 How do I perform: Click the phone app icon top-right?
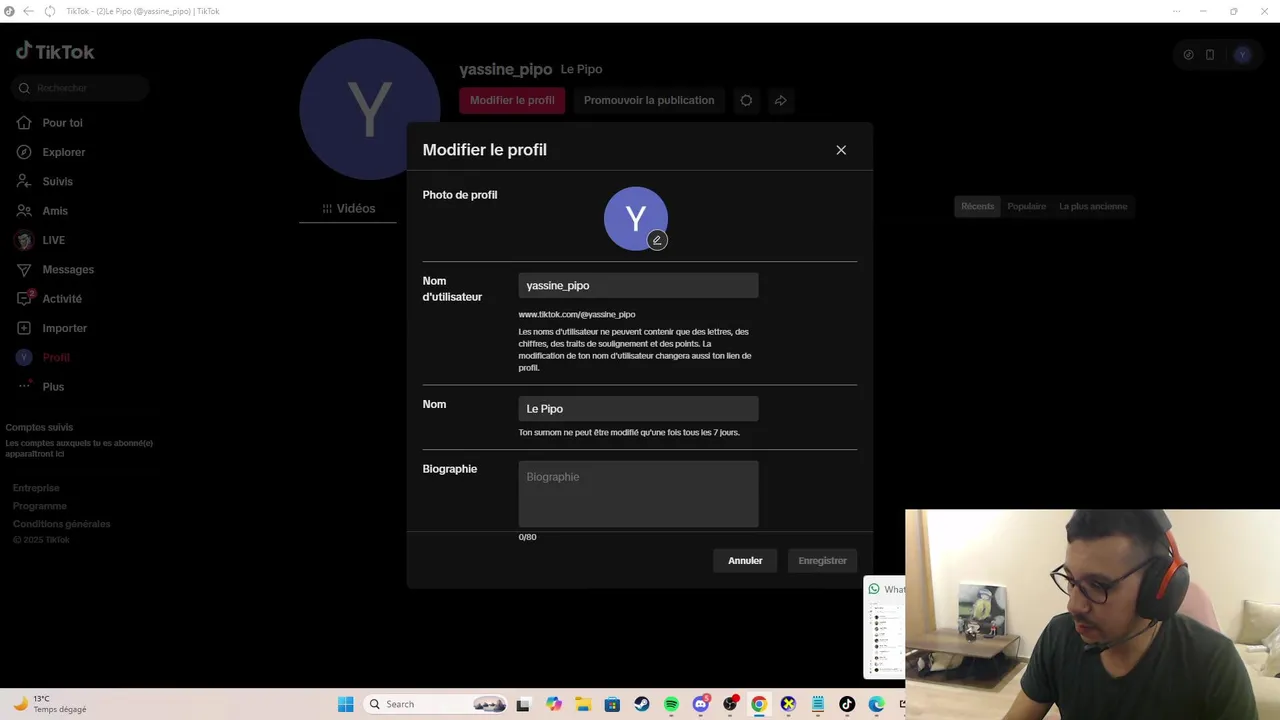[x=1210, y=55]
